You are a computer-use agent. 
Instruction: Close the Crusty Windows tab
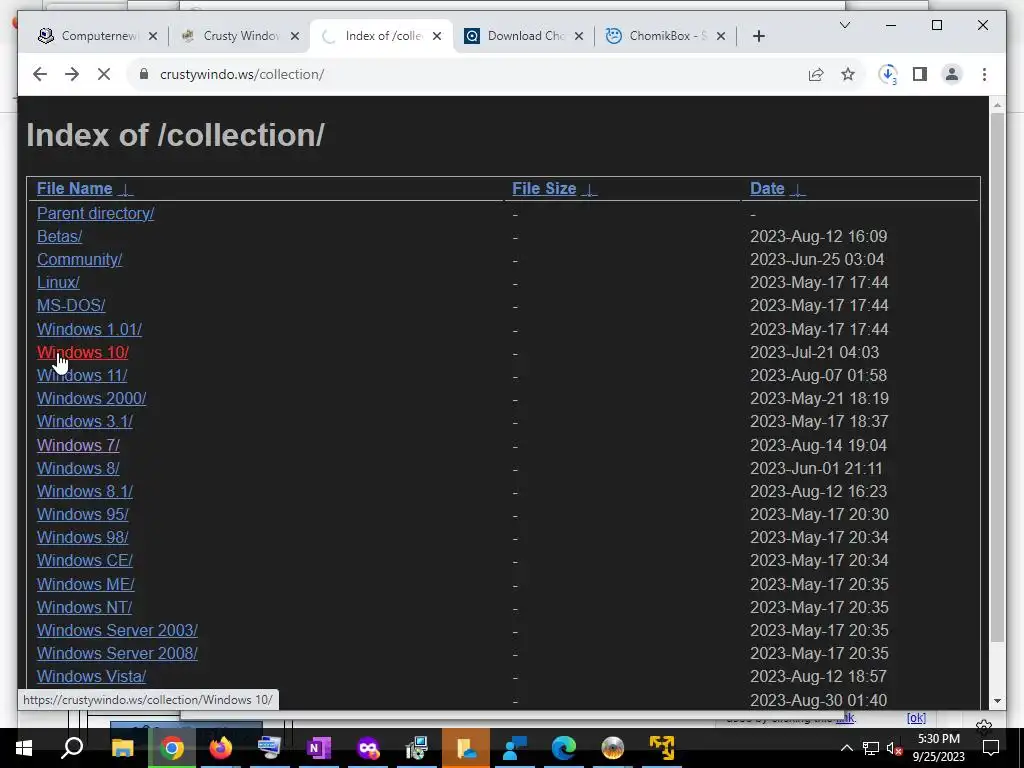coord(295,36)
